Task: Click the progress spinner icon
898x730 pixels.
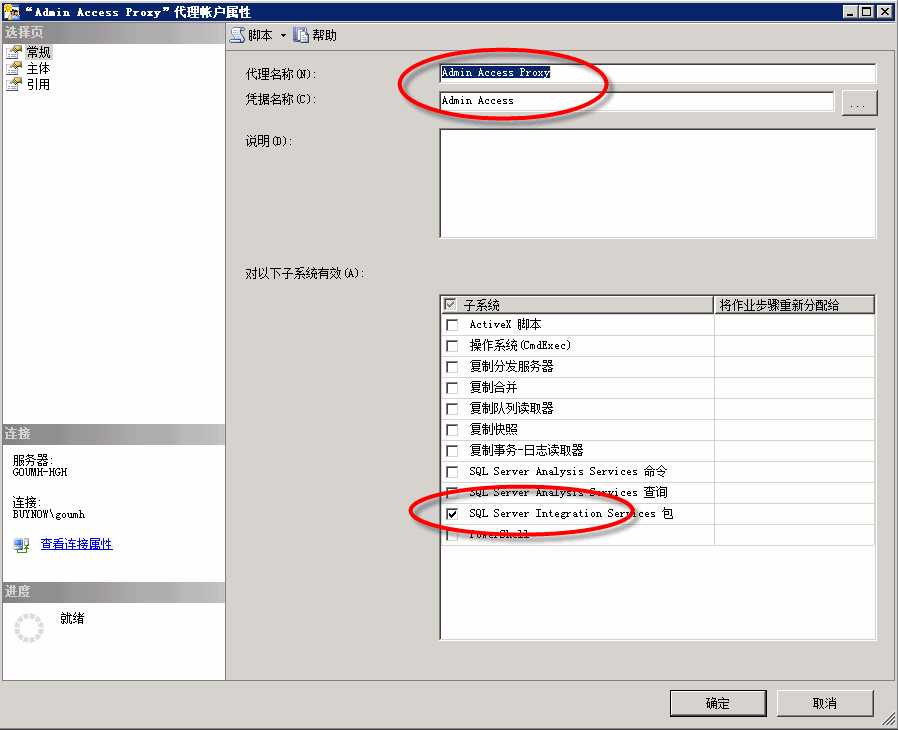Action: [29, 628]
